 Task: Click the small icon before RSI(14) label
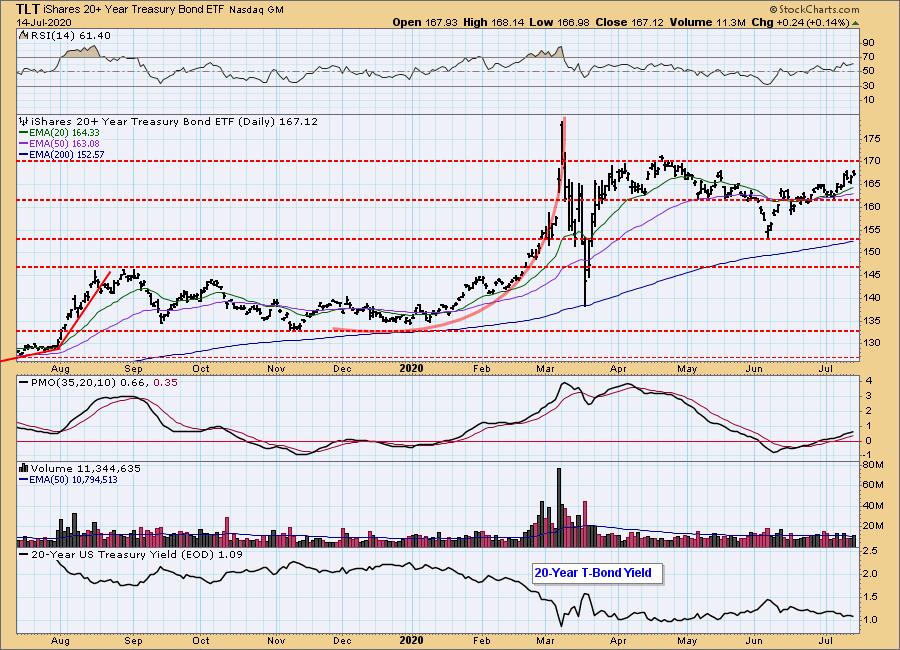[x=23, y=36]
